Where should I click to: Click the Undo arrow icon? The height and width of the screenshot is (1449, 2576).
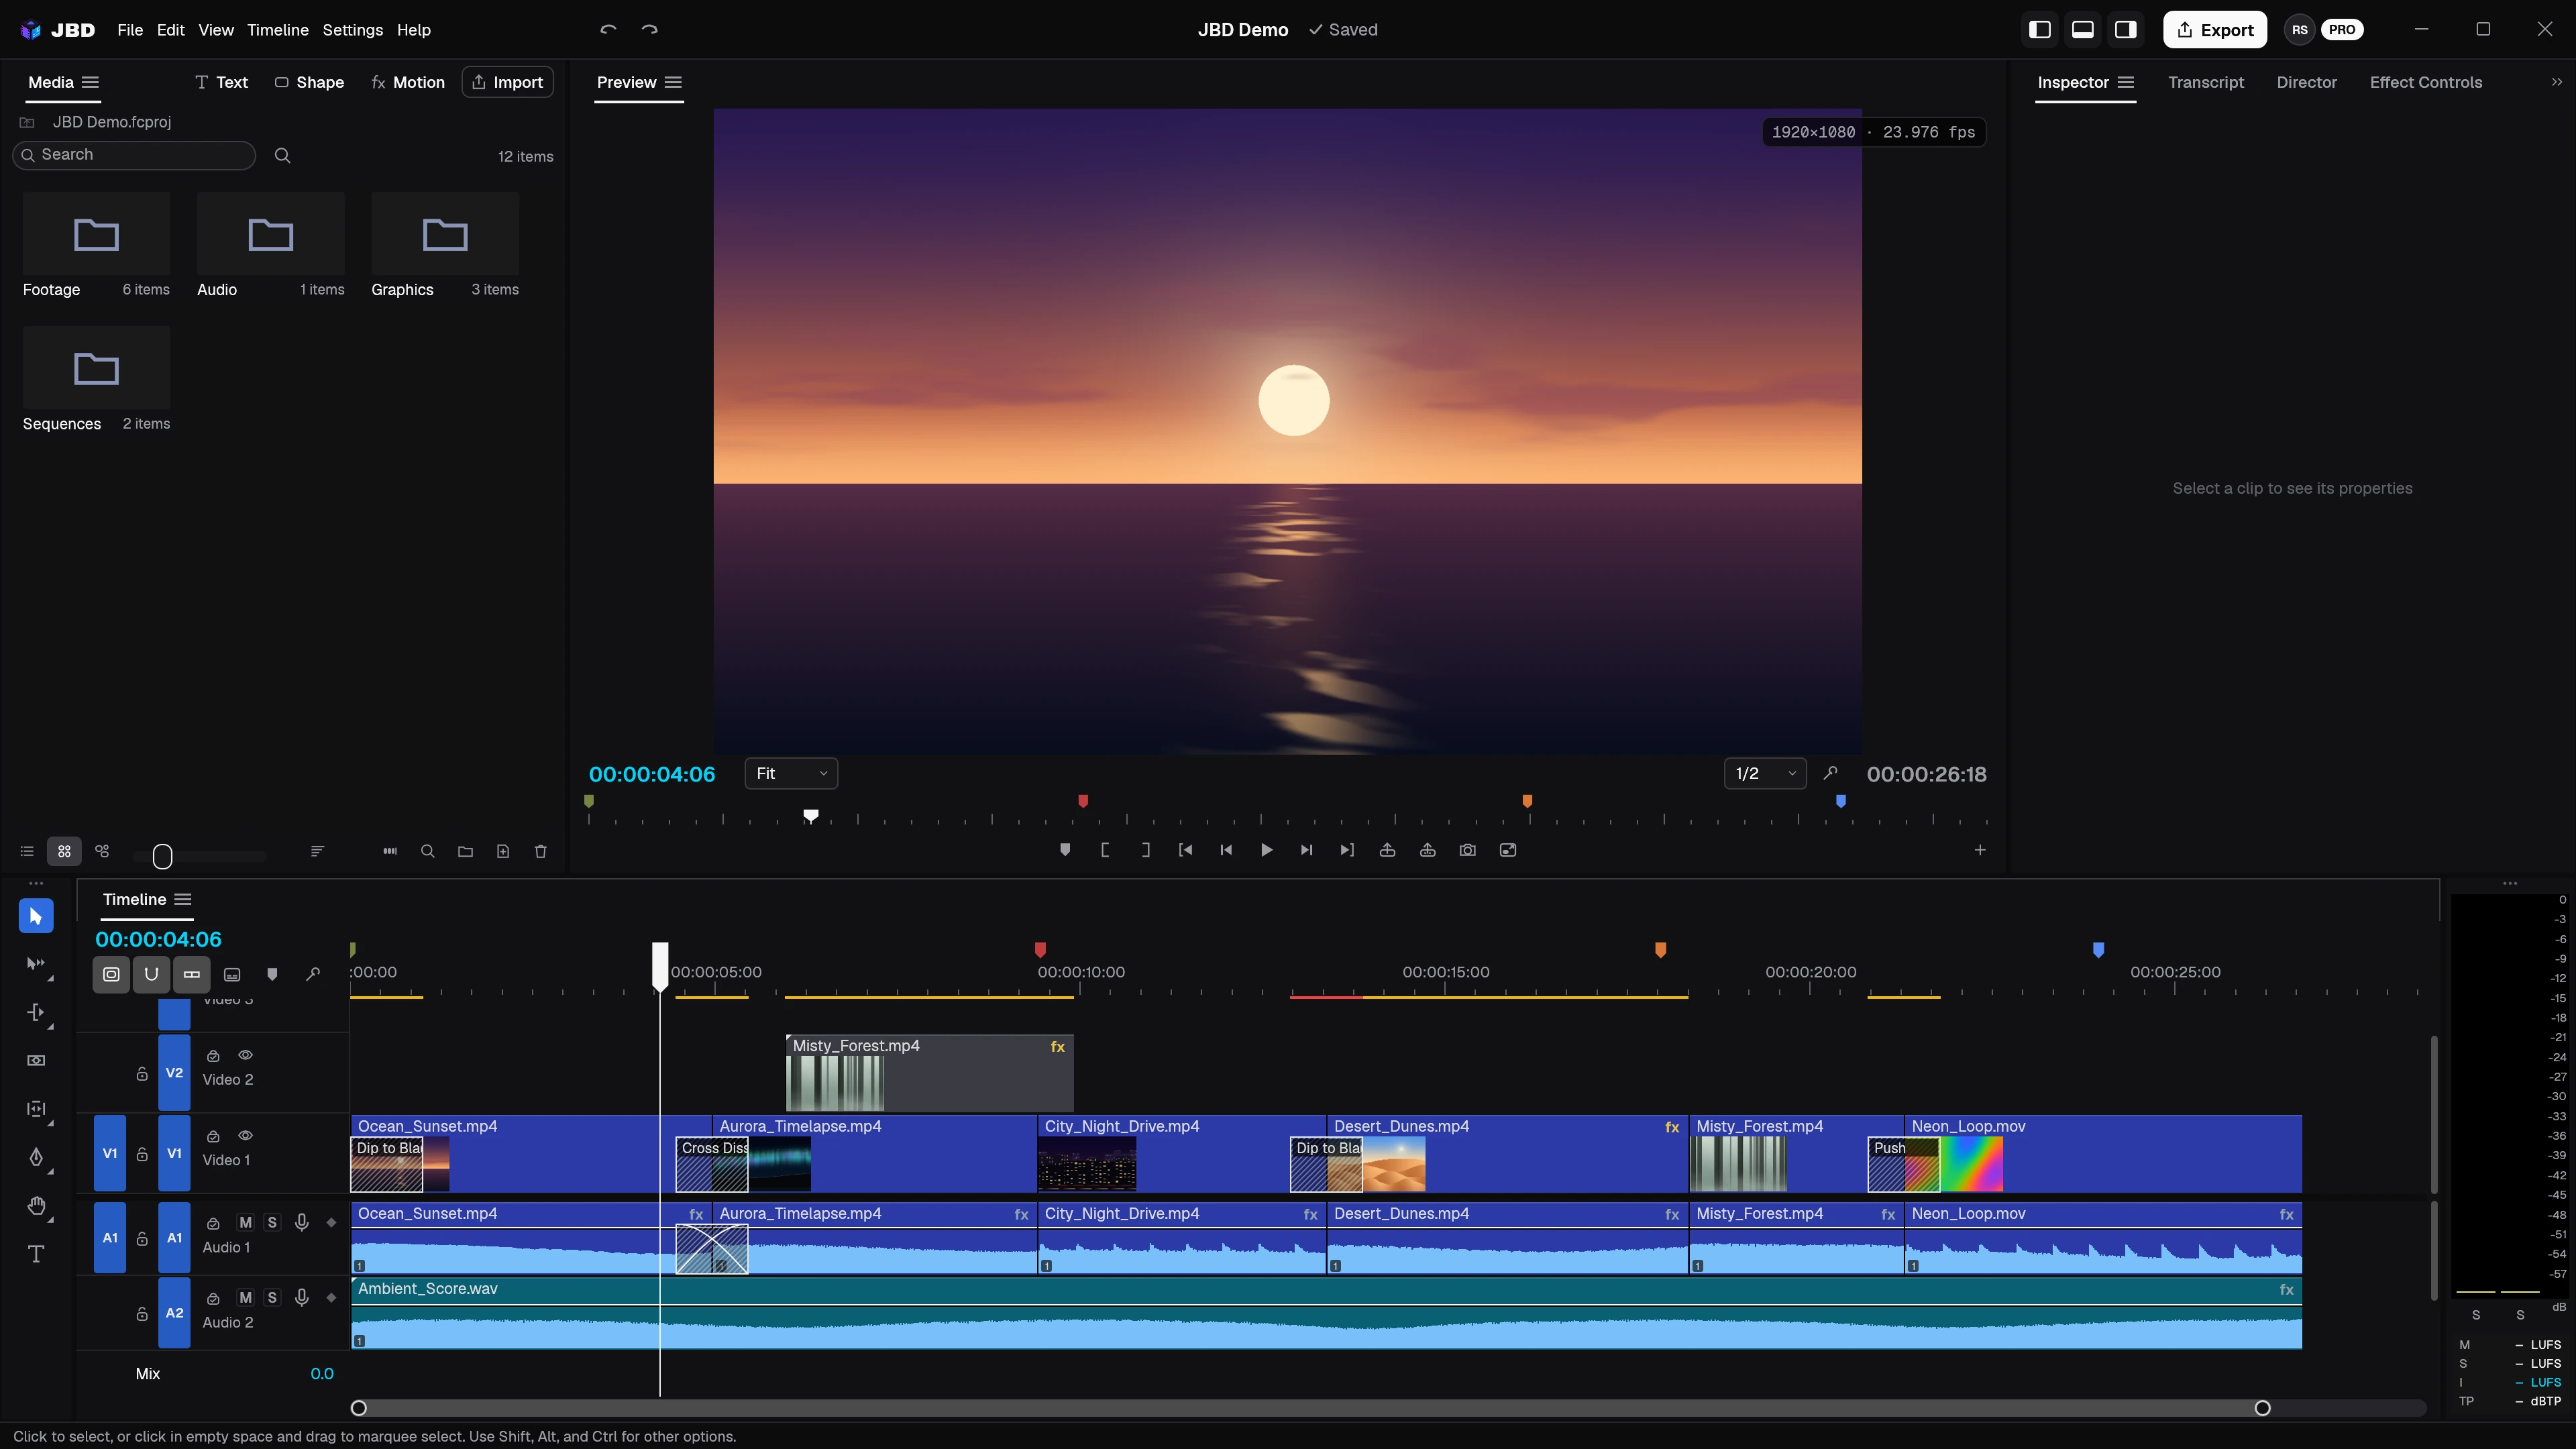click(x=608, y=30)
